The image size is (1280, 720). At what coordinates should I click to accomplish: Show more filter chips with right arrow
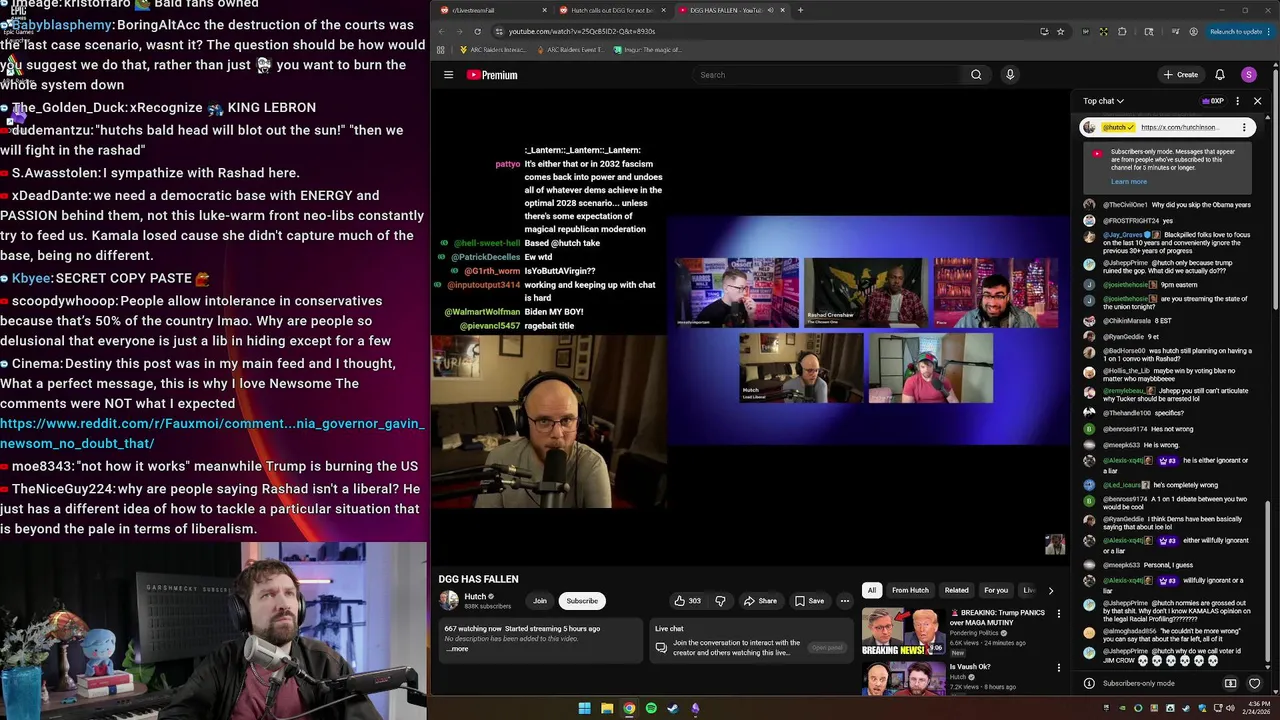1050,590
